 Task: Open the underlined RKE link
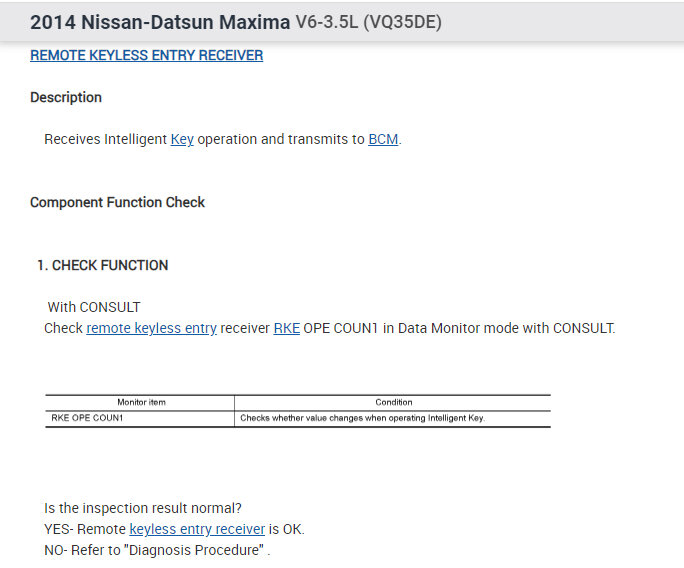(286, 328)
